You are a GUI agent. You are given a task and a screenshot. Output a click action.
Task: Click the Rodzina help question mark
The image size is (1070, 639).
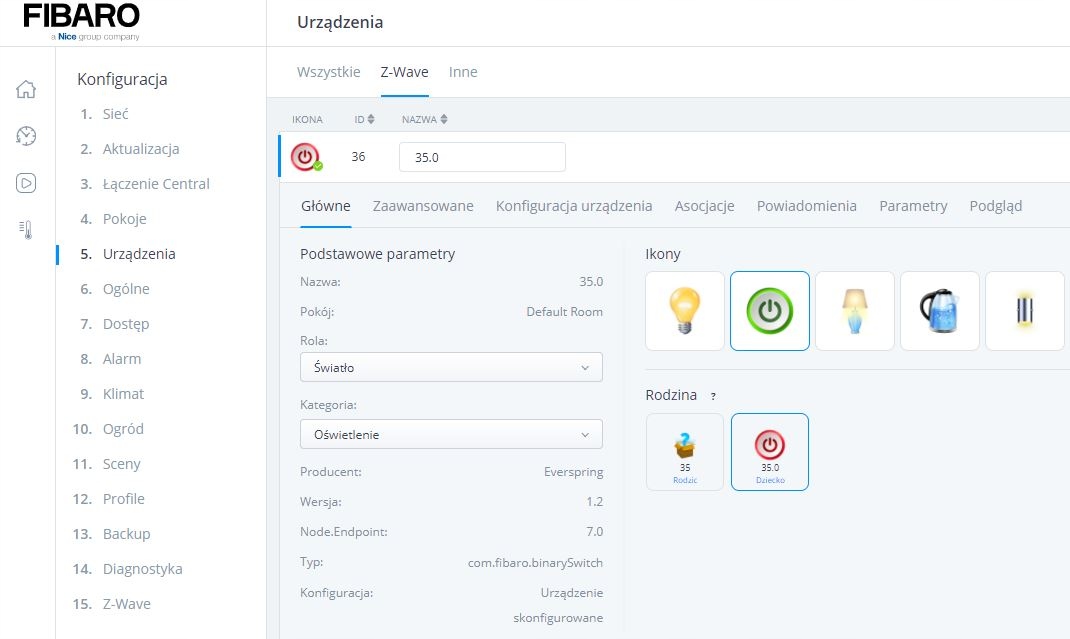(x=713, y=396)
